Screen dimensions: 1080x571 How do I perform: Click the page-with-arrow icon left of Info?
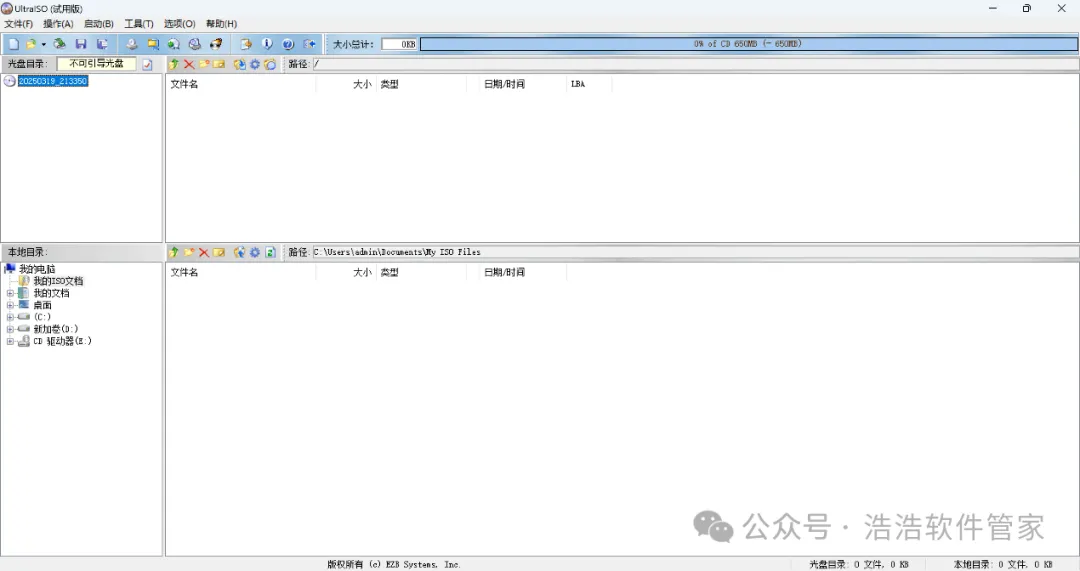(246, 44)
